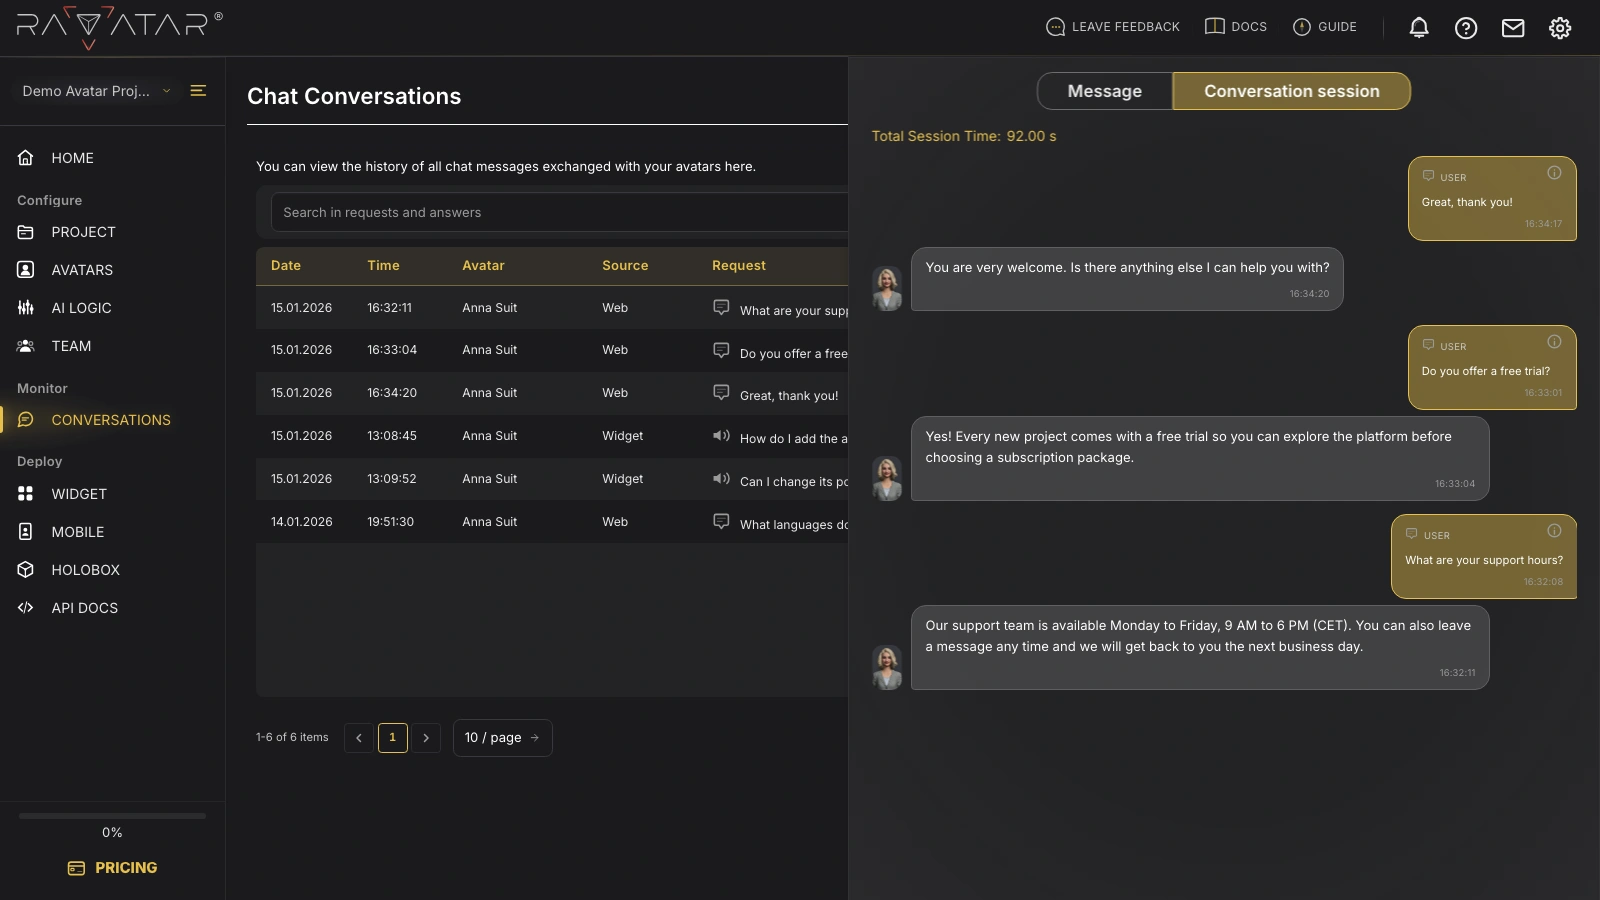Image resolution: width=1600 pixels, height=900 pixels.
Task: Focus the search requests and answers field
Action: pos(560,213)
